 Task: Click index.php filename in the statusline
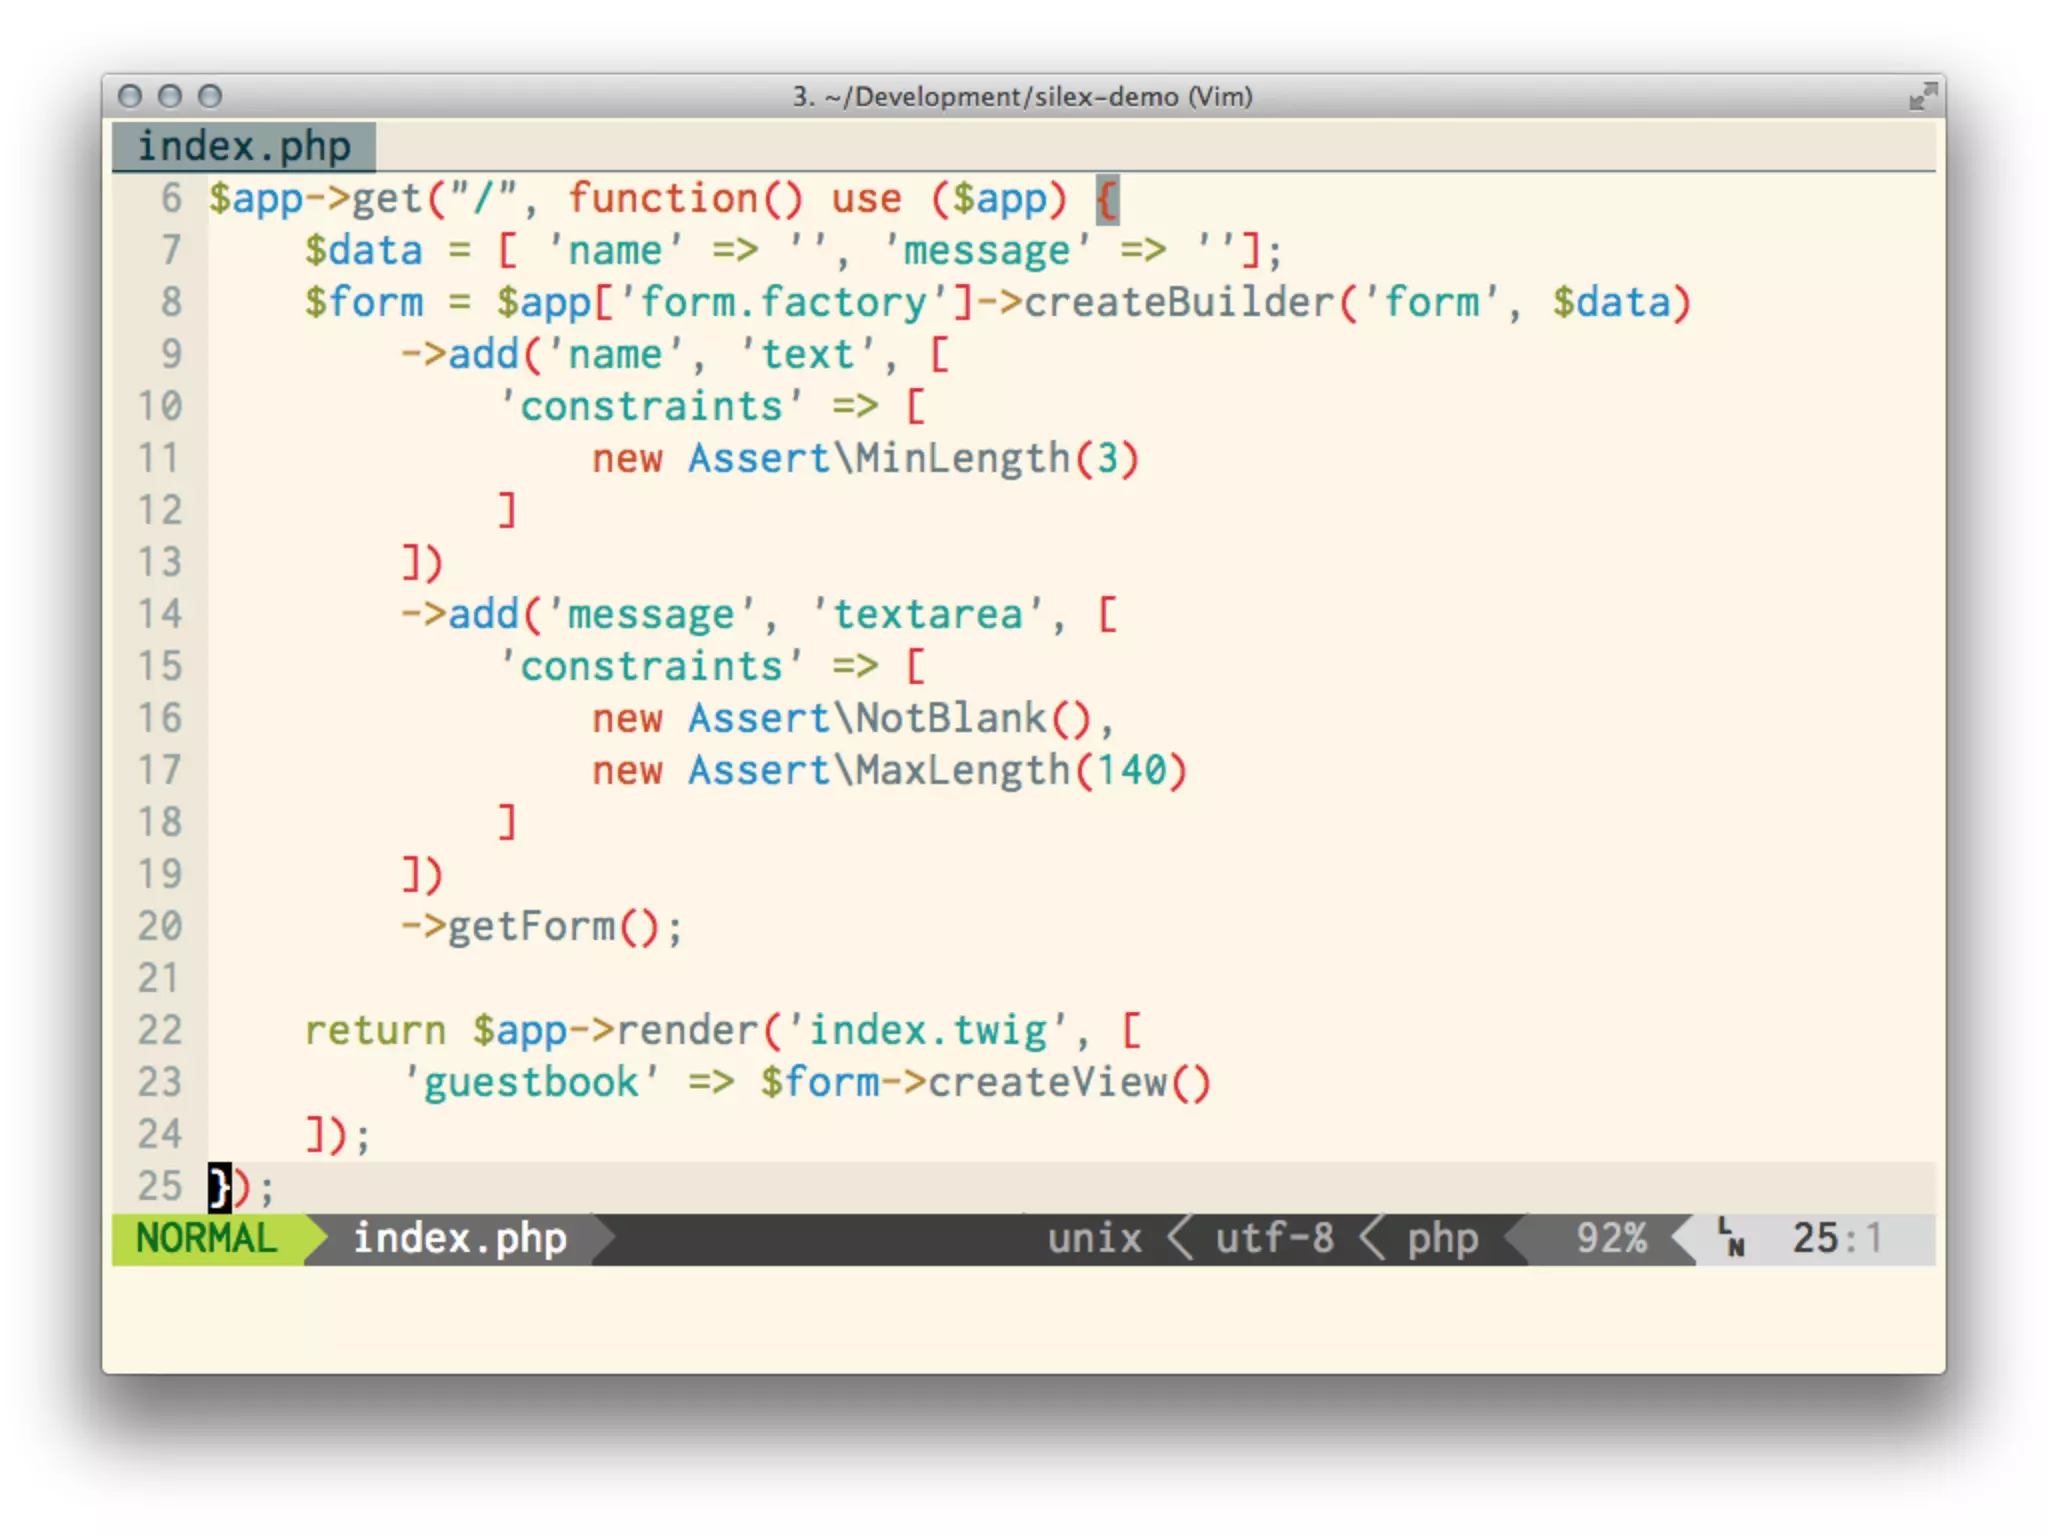[459, 1239]
